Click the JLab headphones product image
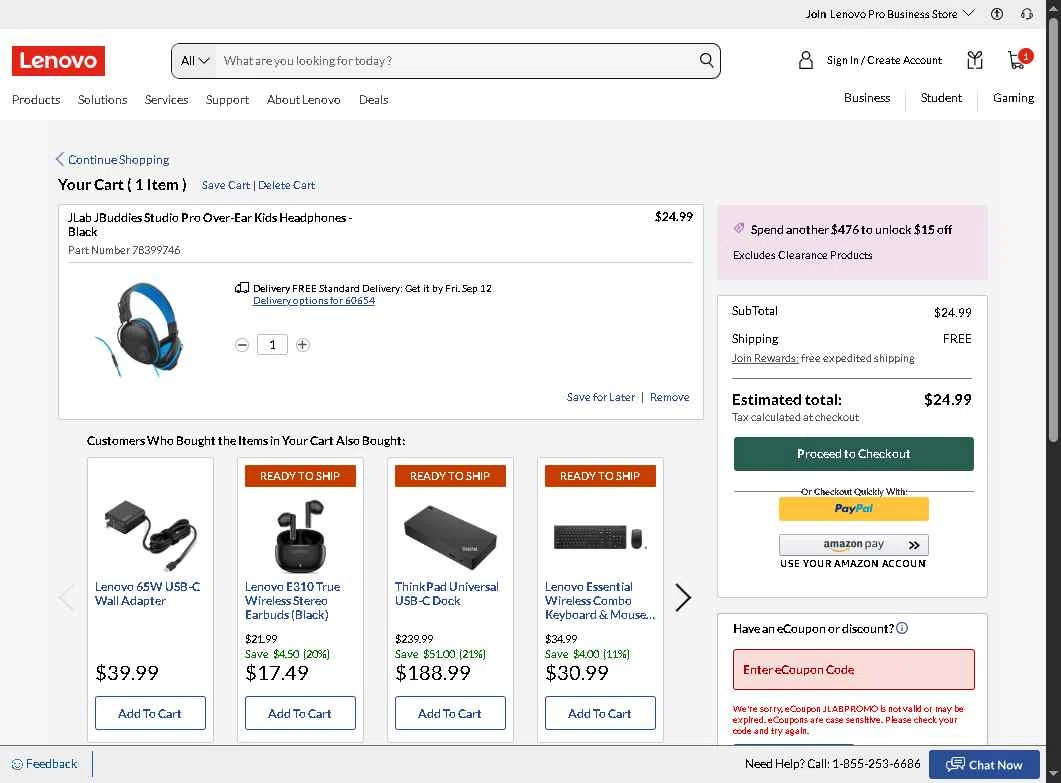 (x=141, y=328)
